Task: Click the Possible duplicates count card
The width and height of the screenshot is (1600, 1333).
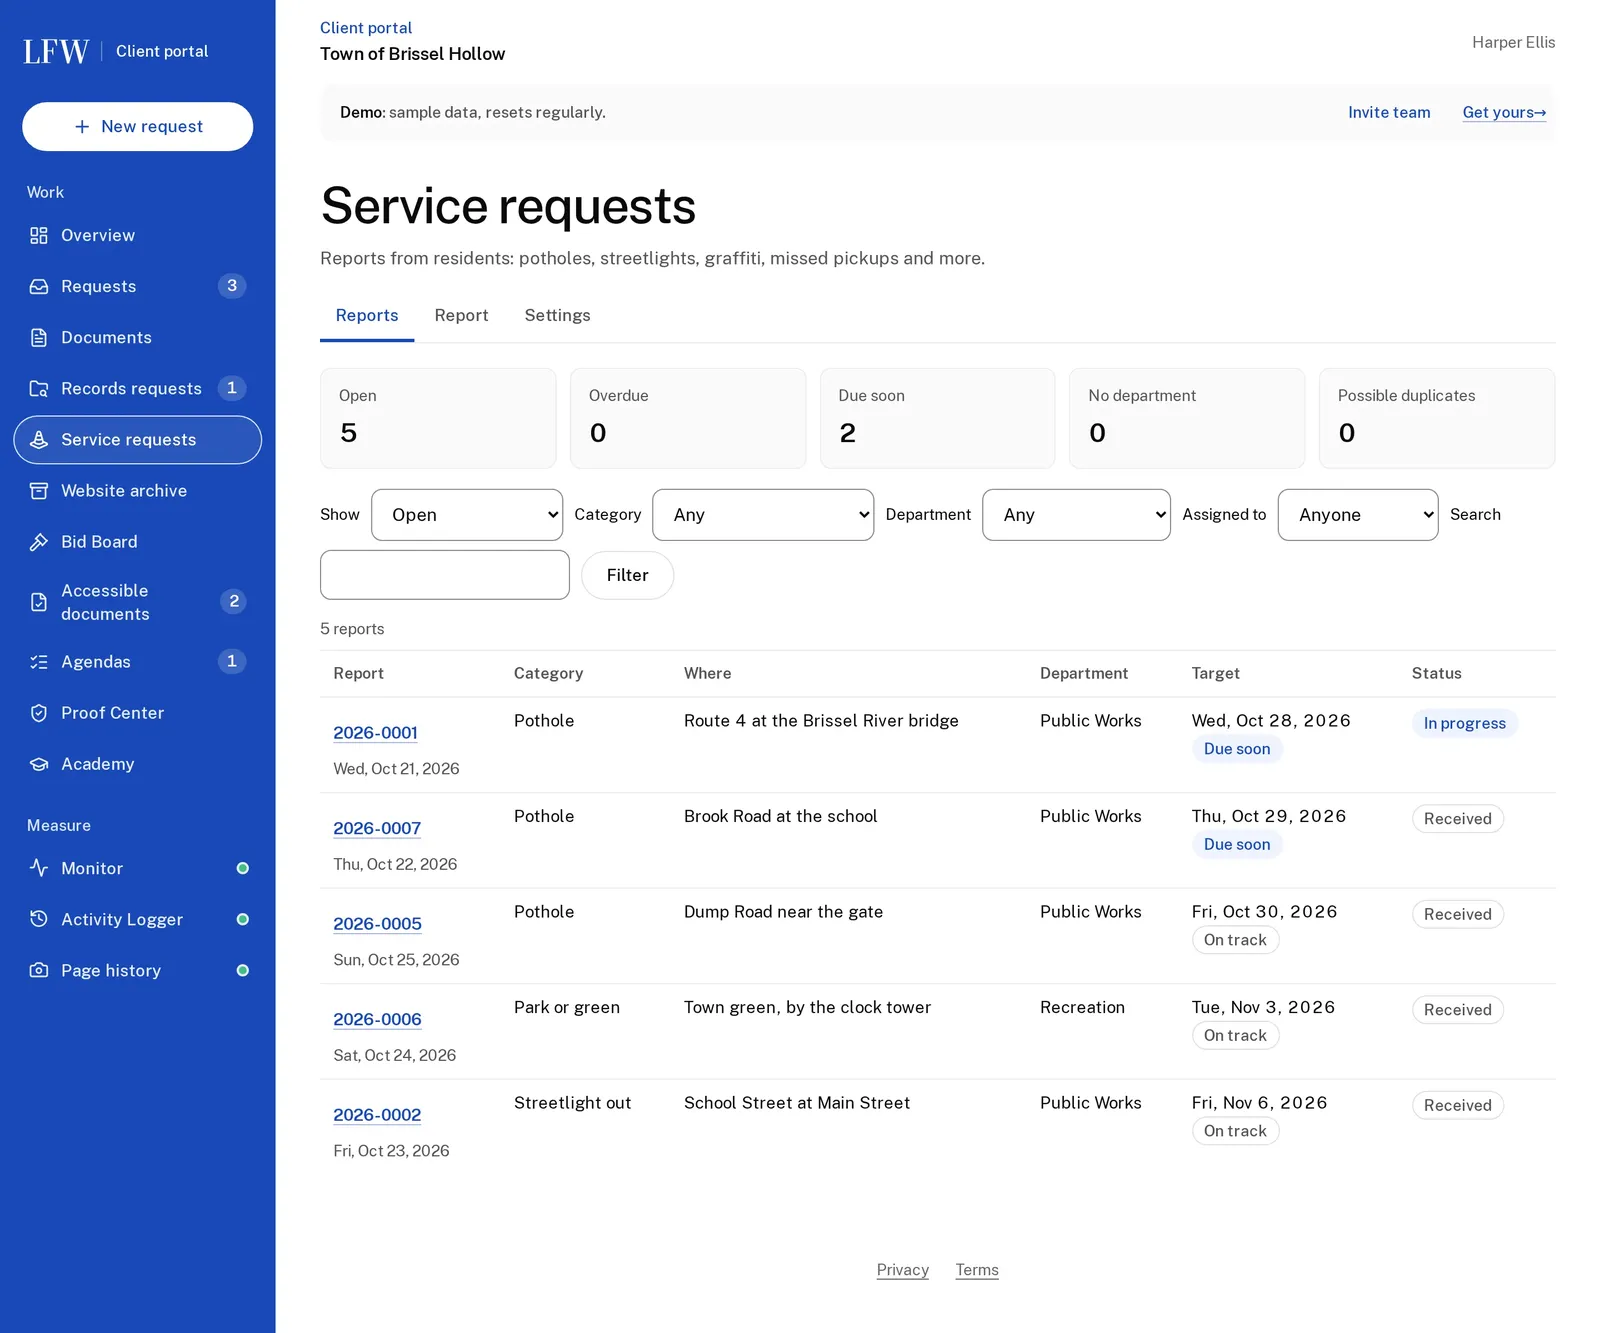Action: pyautogui.click(x=1437, y=418)
